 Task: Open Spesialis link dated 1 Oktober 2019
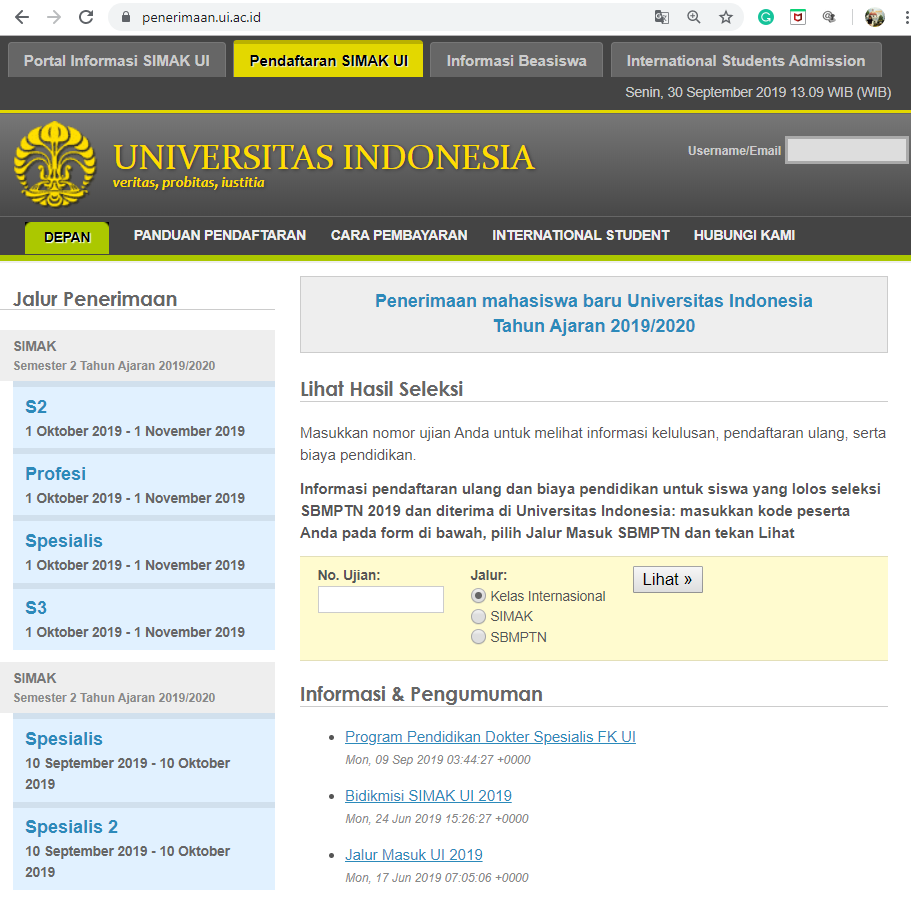64,540
